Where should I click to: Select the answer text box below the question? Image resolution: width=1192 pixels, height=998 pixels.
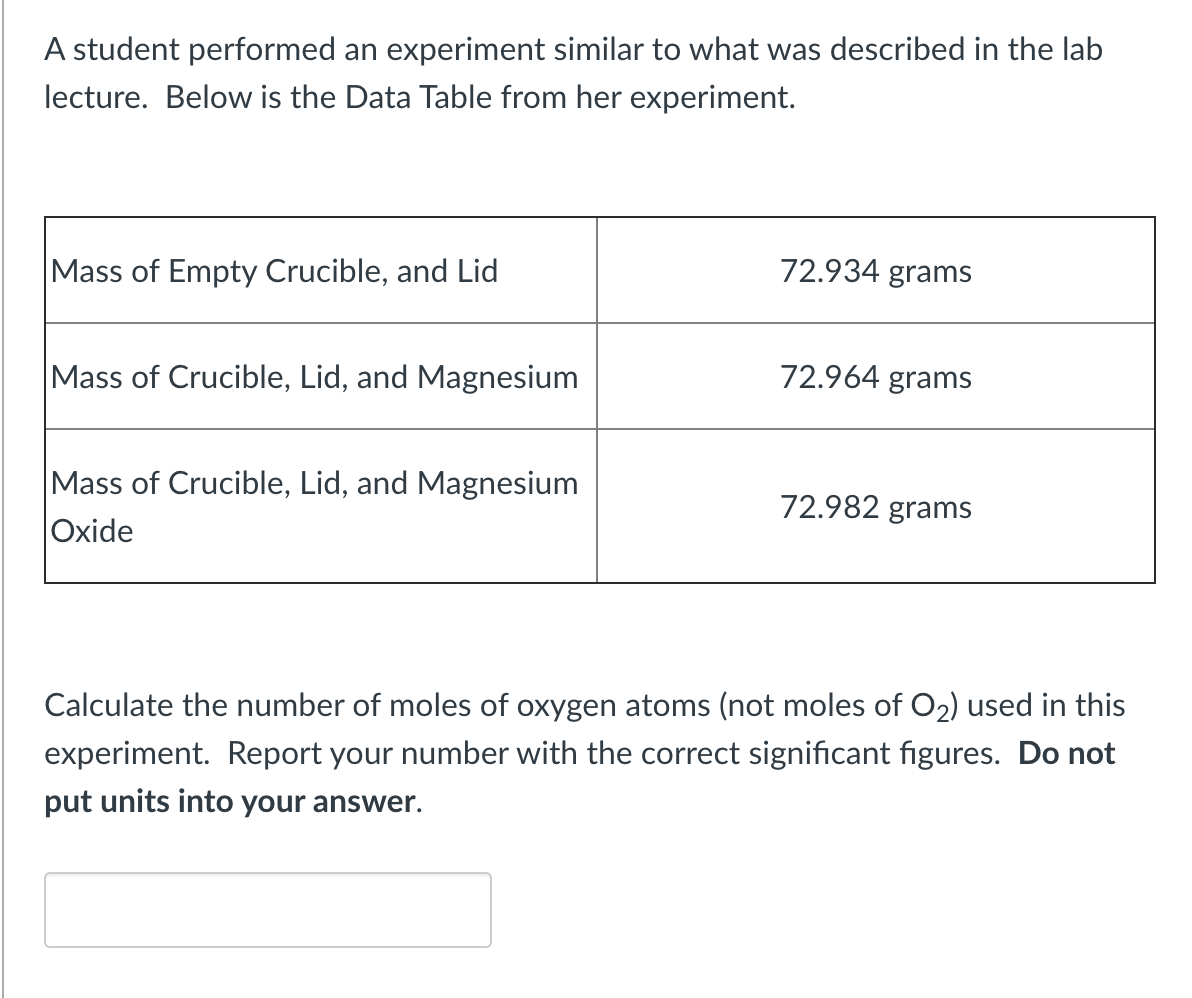(266, 909)
